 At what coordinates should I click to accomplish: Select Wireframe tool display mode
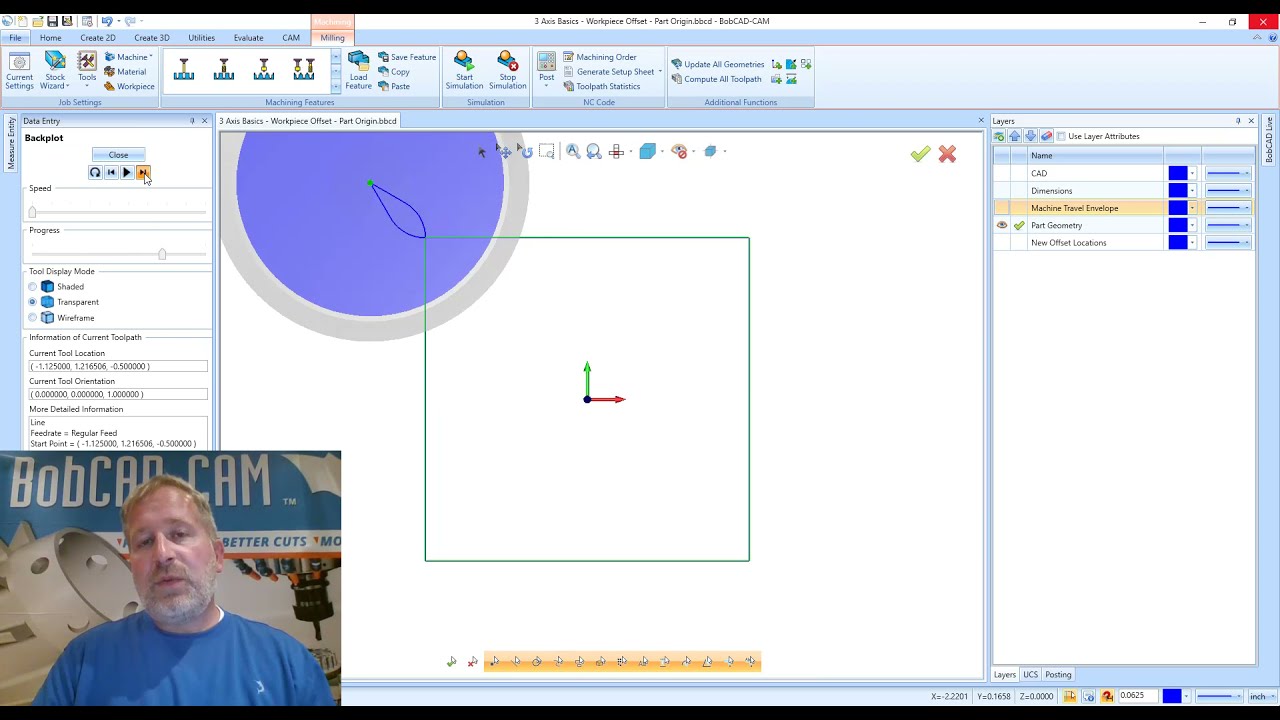[33, 318]
